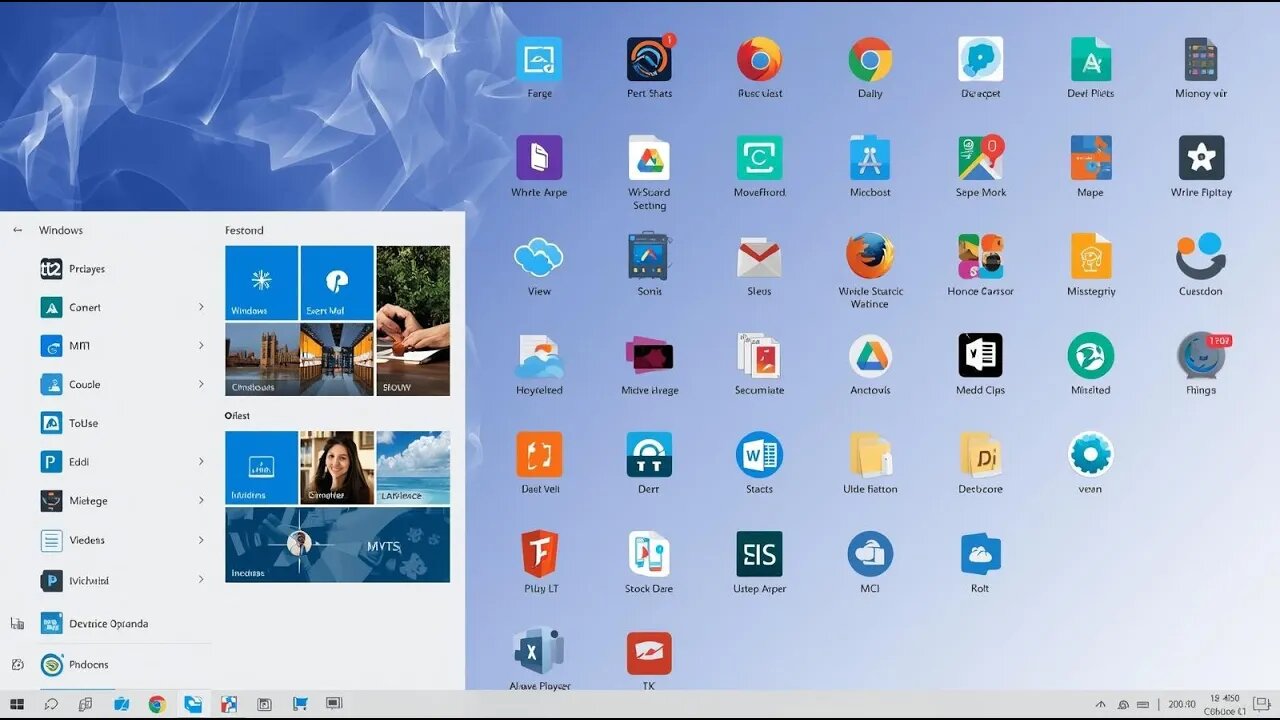Open the Devl Plets icon
This screenshot has height=720, width=1280.
1090,60
